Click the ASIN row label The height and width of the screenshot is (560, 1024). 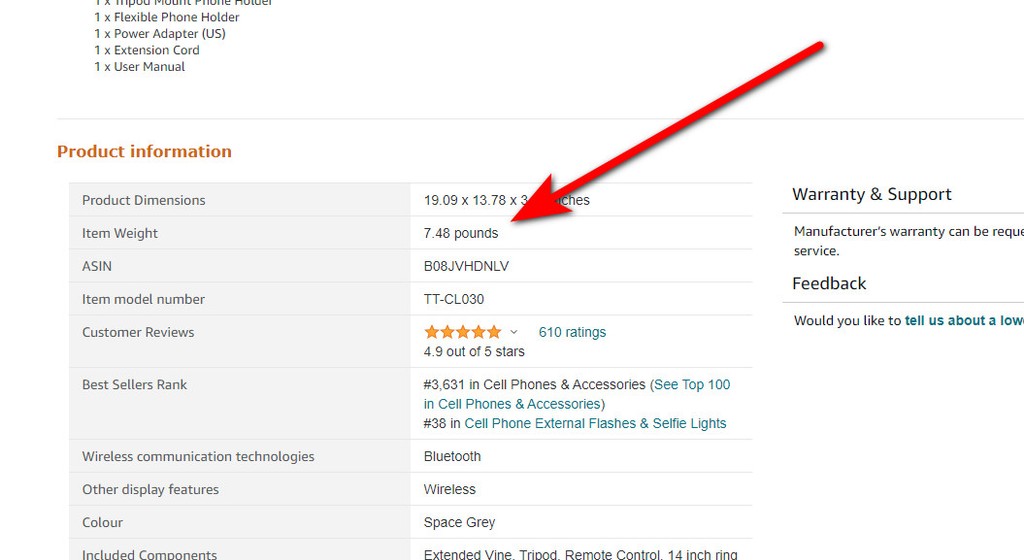(x=97, y=266)
